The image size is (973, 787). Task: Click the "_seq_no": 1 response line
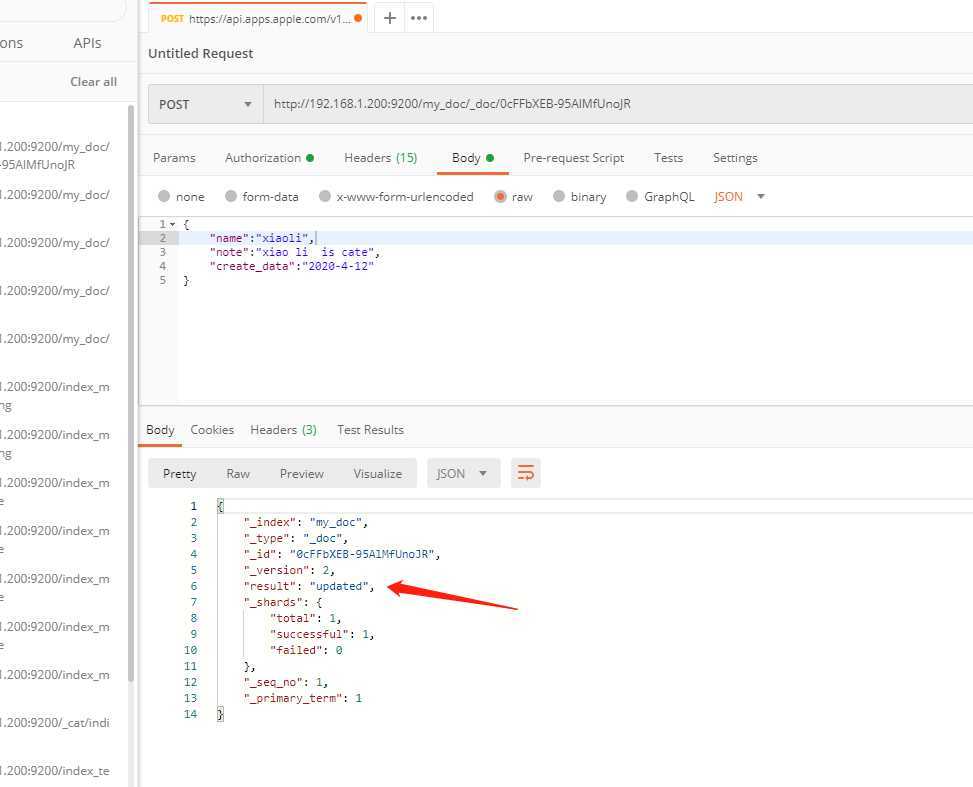click(x=286, y=682)
